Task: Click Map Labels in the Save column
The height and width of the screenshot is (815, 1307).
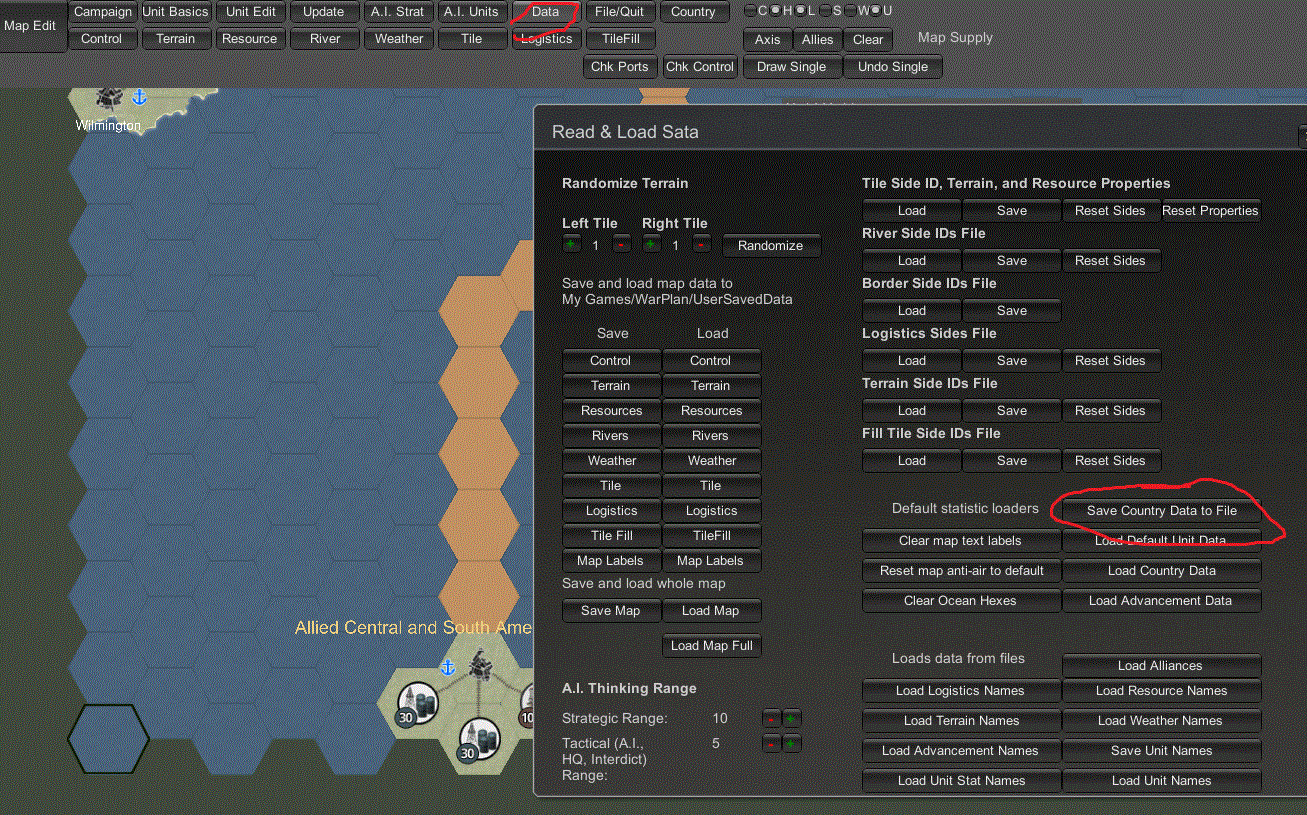Action: pyautogui.click(x=611, y=561)
